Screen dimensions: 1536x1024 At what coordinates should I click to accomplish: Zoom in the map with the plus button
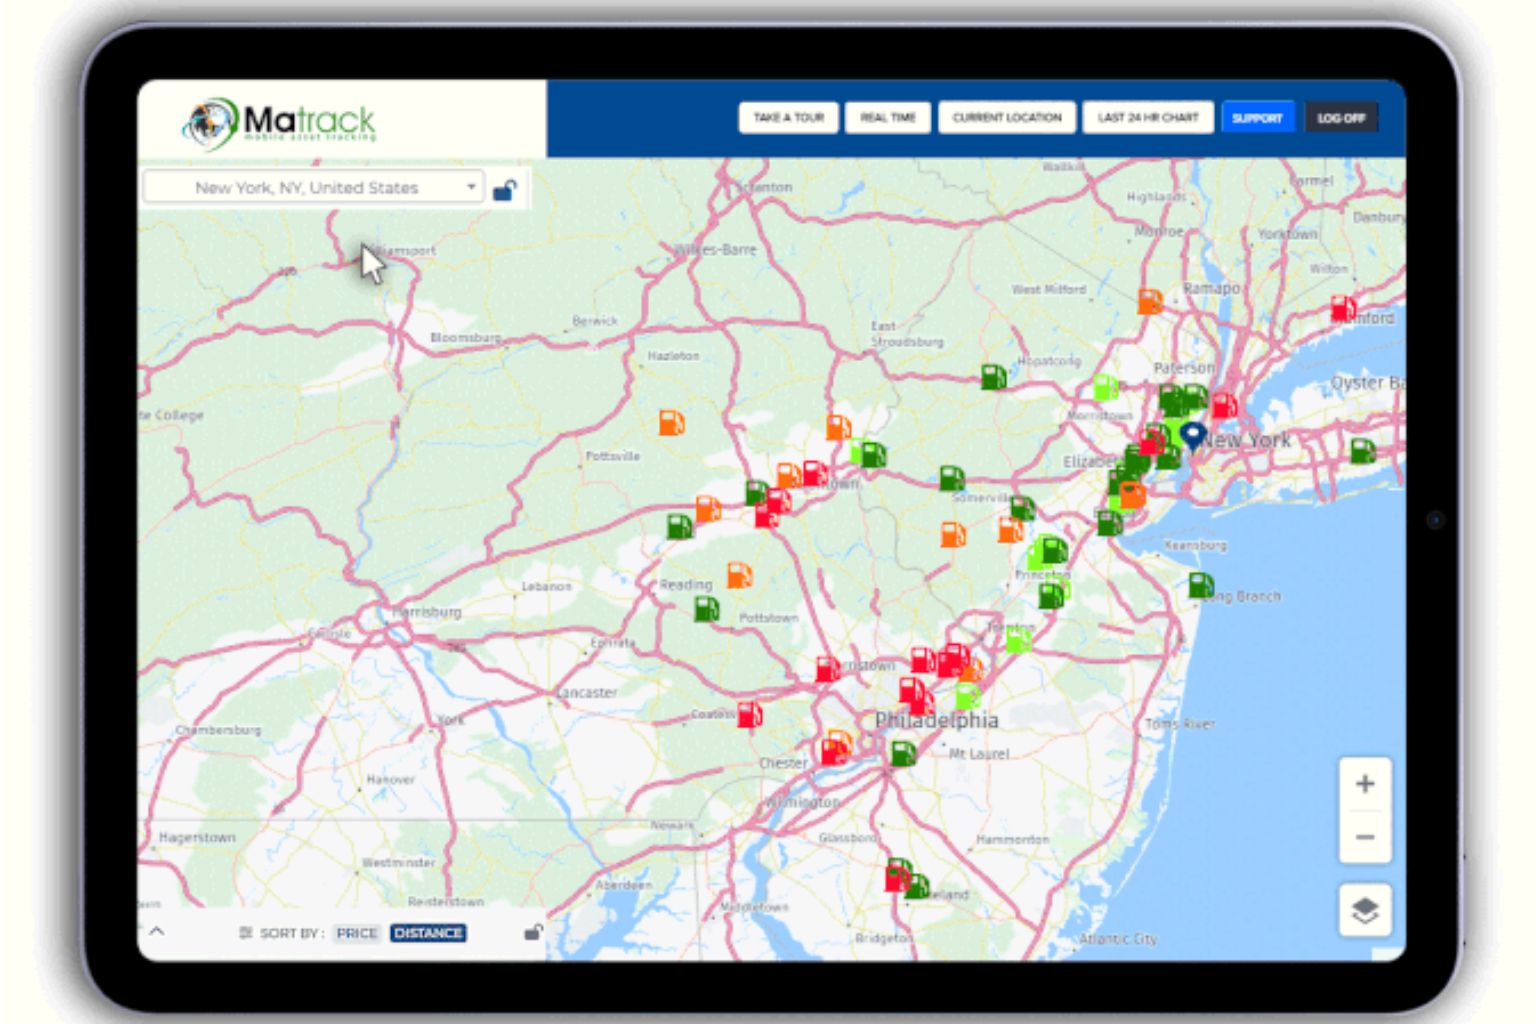pos(1364,784)
